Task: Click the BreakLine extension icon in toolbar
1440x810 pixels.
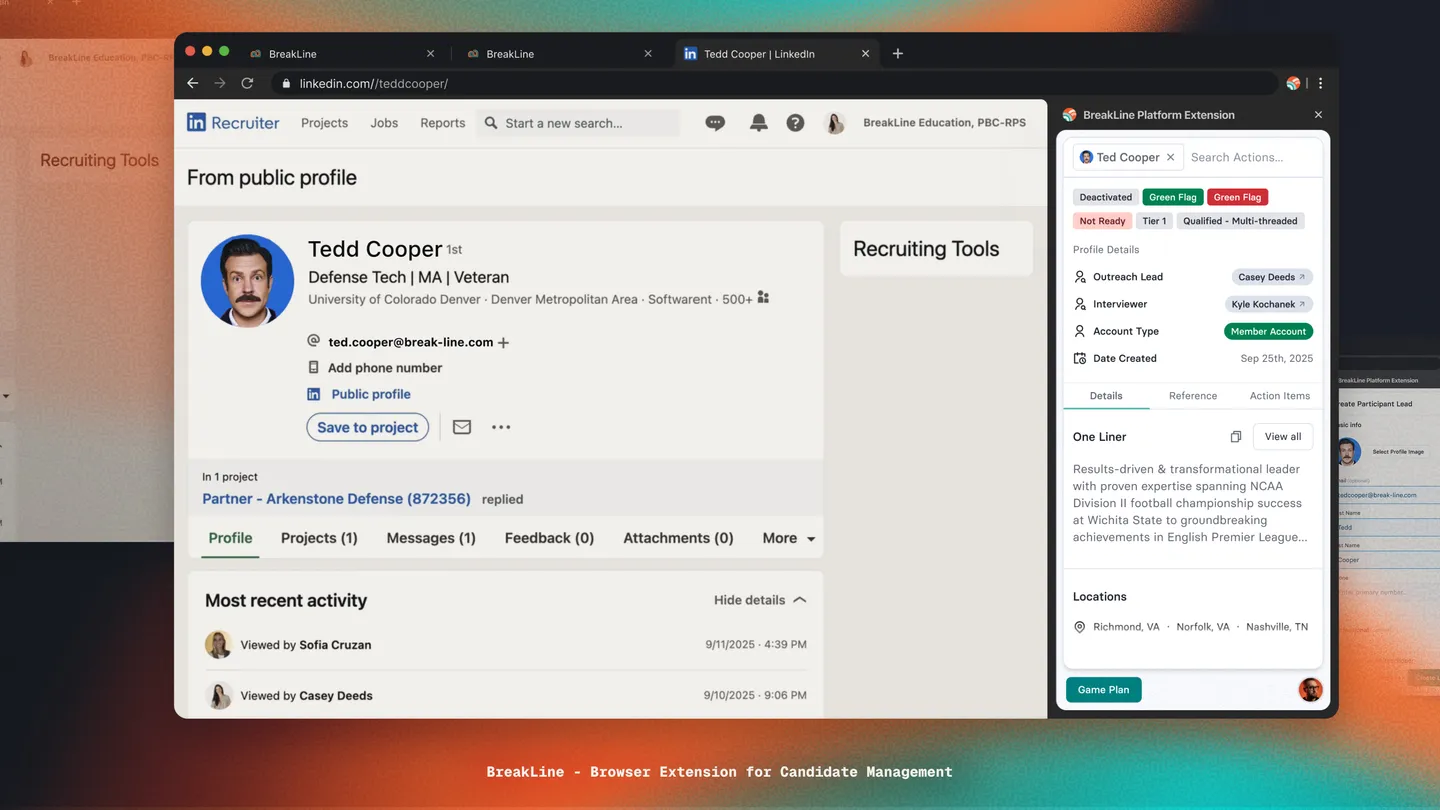Action: pyautogui.click(x=1293, y=83)
